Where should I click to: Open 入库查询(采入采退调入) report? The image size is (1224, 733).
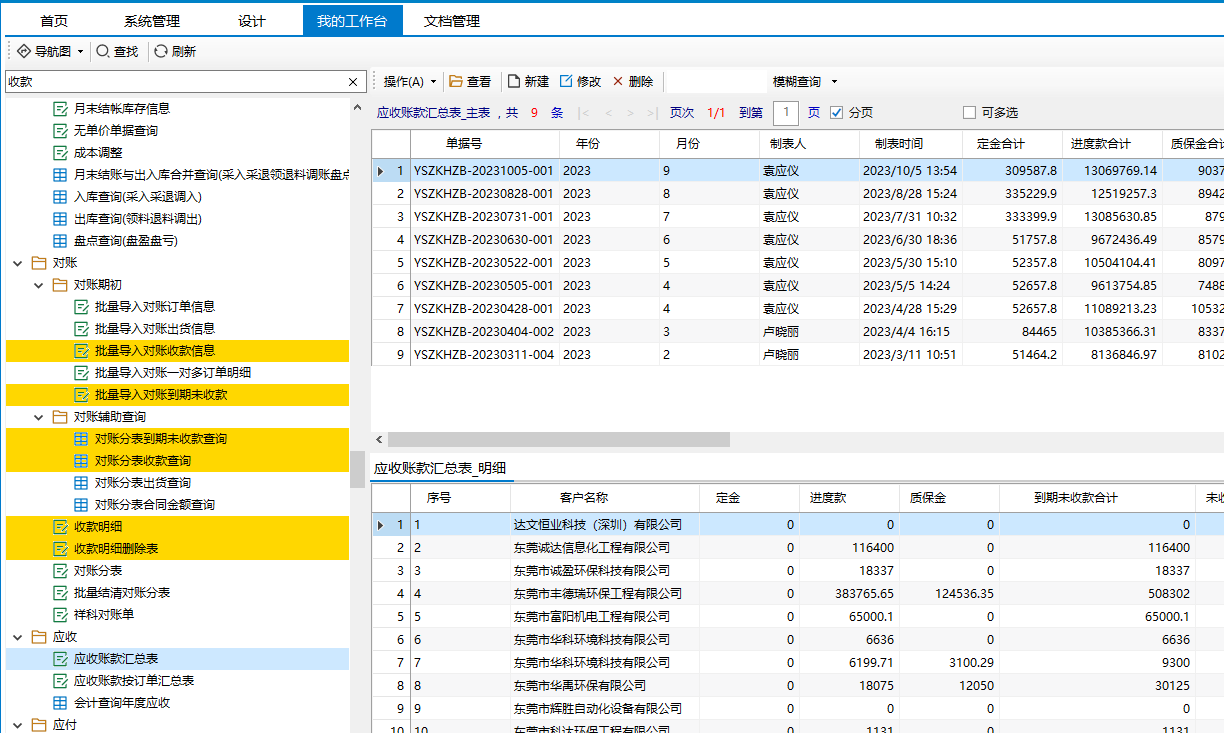tap(138, 197)
